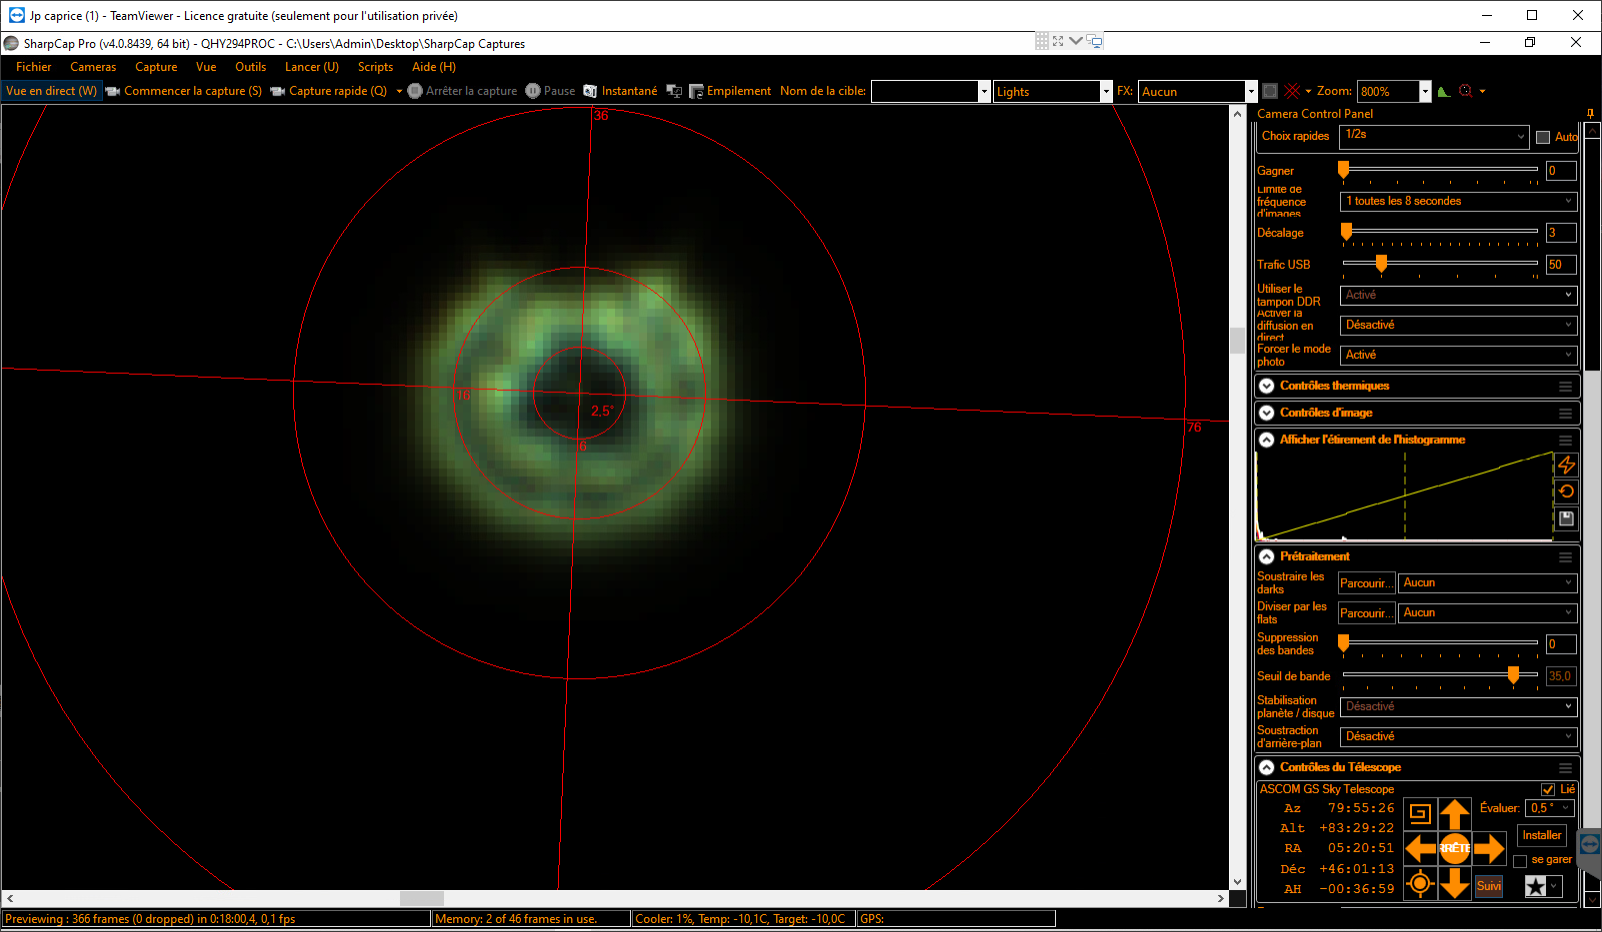The width and height of the screenshot is (1602, 932).
Task: Open the Soustraction d'arrière-plan dropdown
Action: pos(1459,736)
